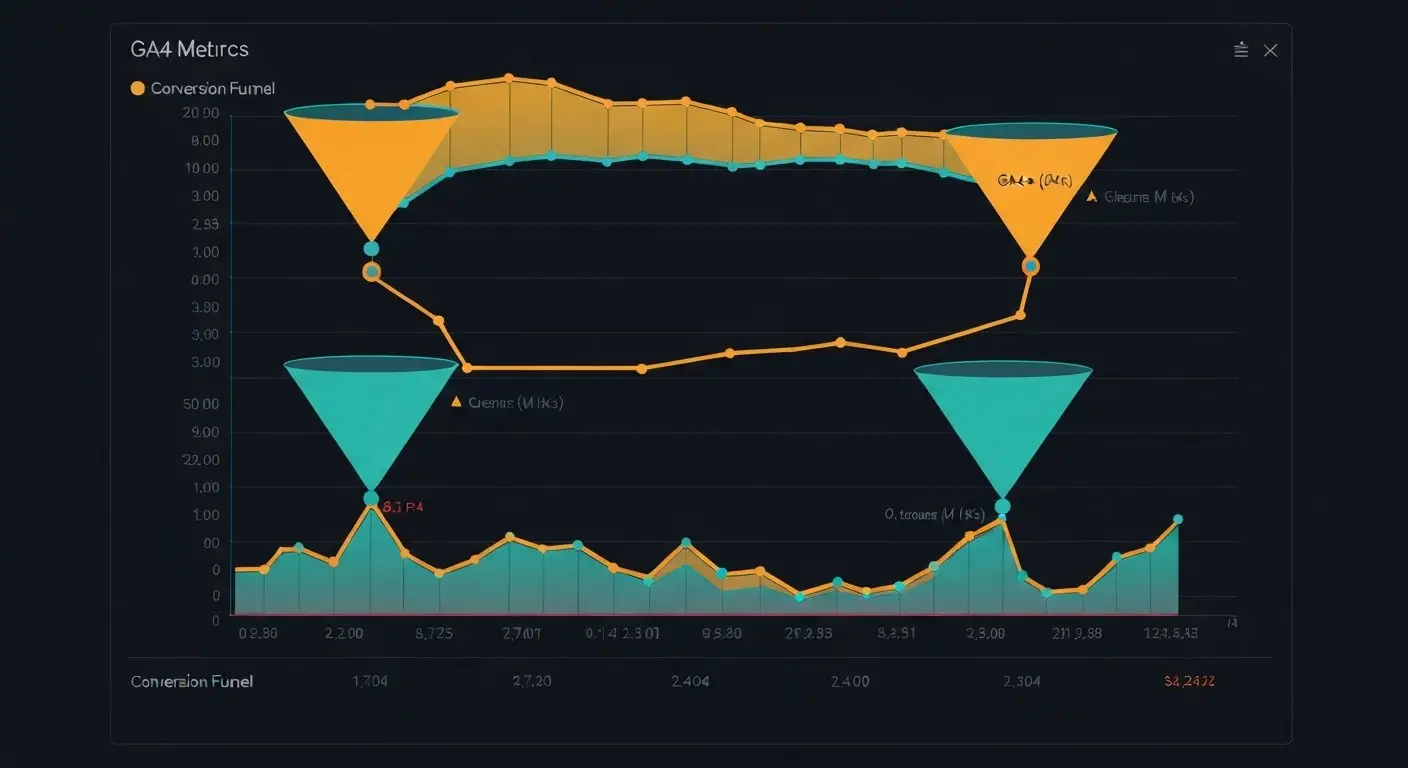Click the 2.304 value in the bottom row
The width and height of the screenshot is (1408, 768).
coord(1022,682)
